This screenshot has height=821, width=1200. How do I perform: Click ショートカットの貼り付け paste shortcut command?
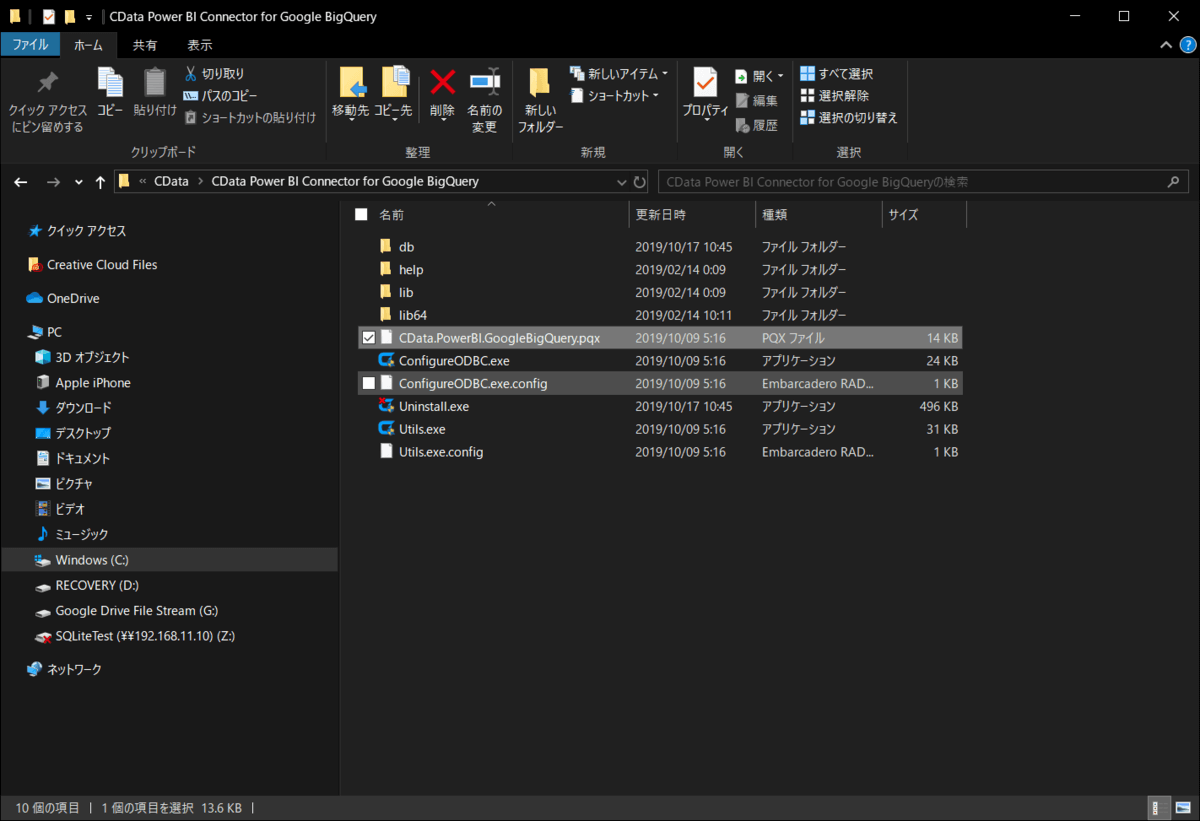[x=250, y=118]
